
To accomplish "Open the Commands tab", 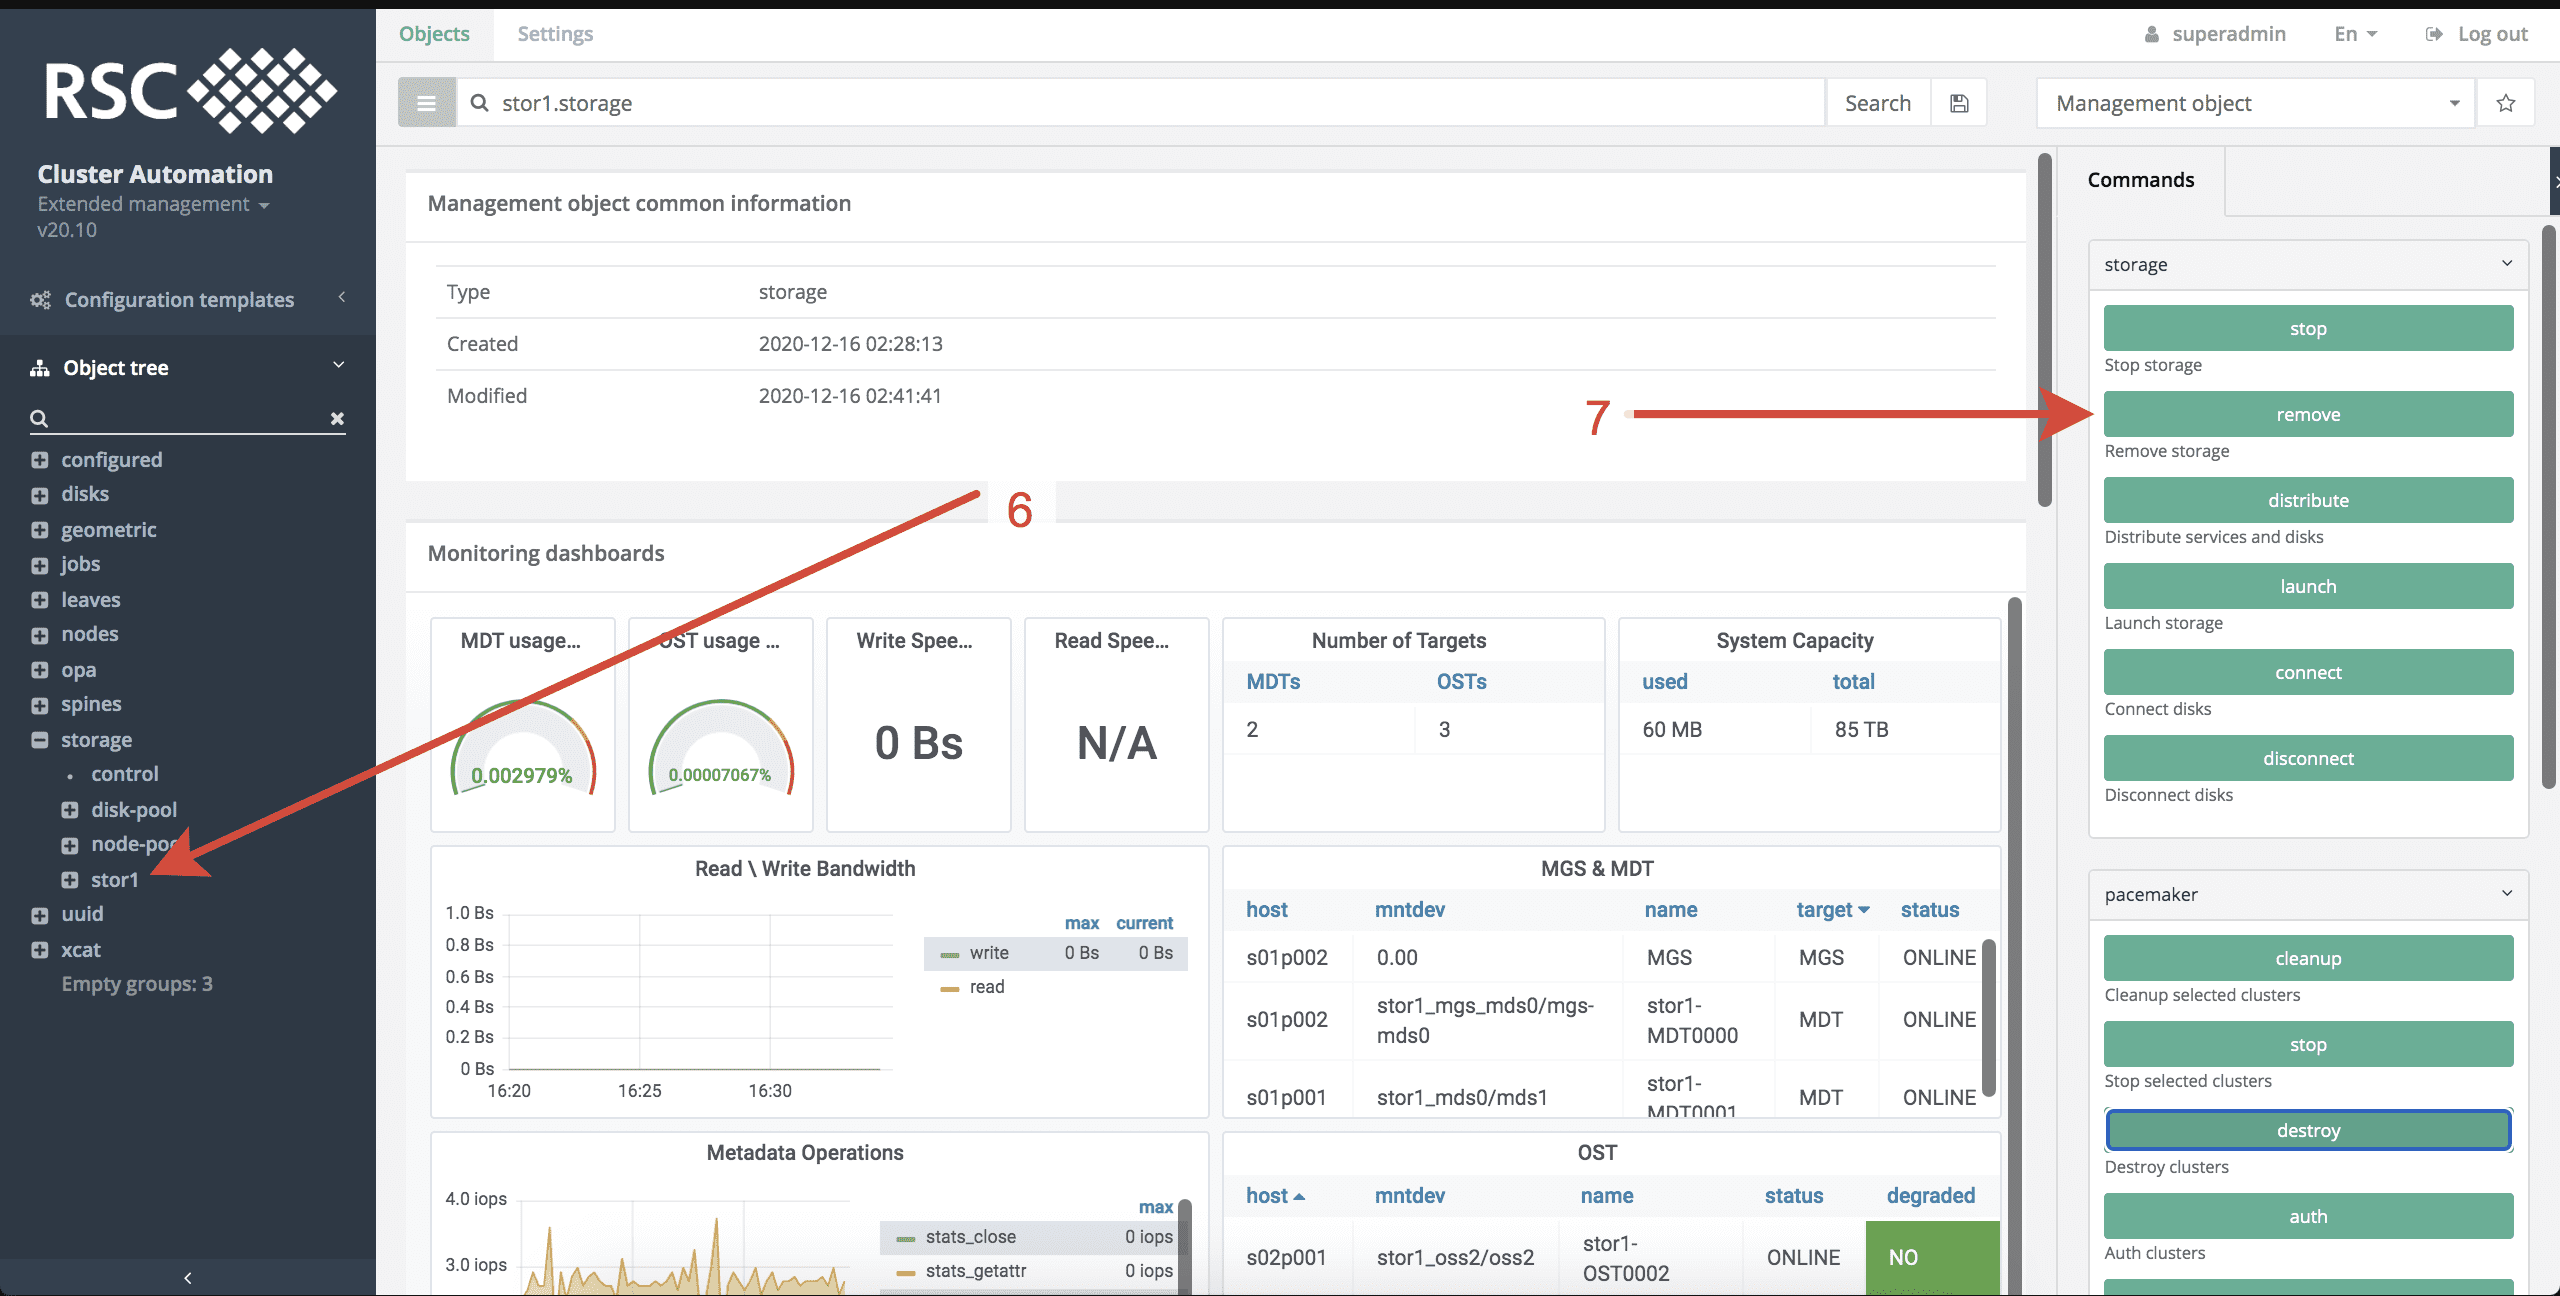I will tap(2141, 180).
